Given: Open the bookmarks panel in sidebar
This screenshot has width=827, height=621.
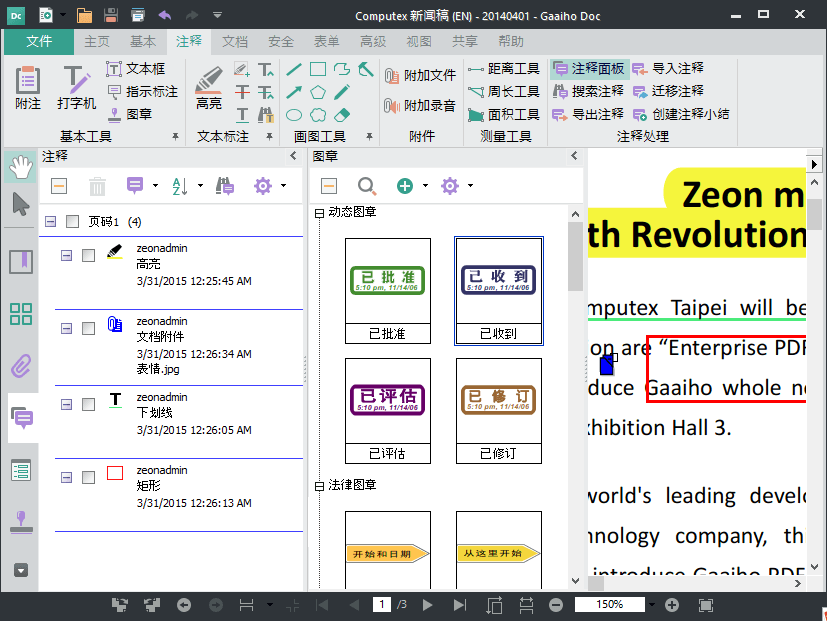Looking at the screenshot, I should [x=21, y=262].
